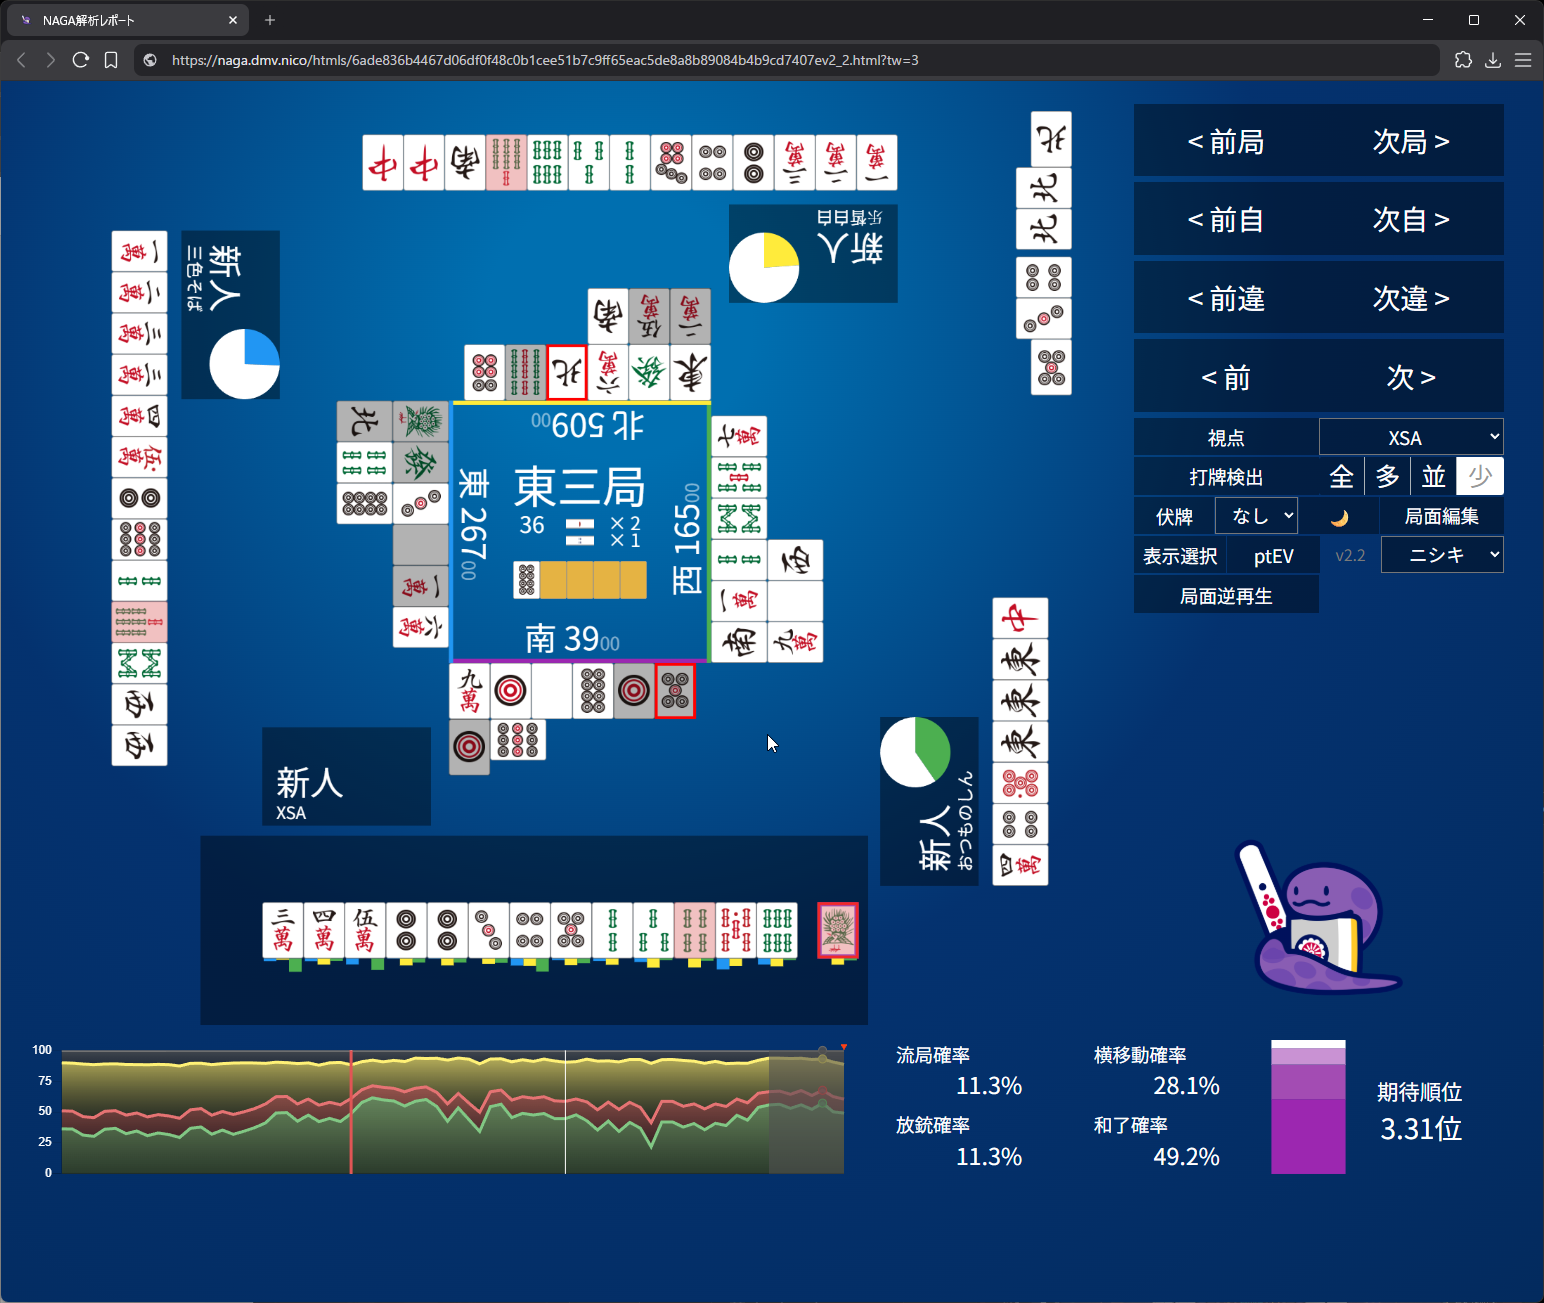Viewport: 1544px width, 1303px height.
Task: Click the browser bookmark icon
Action: tap(111, 60)
